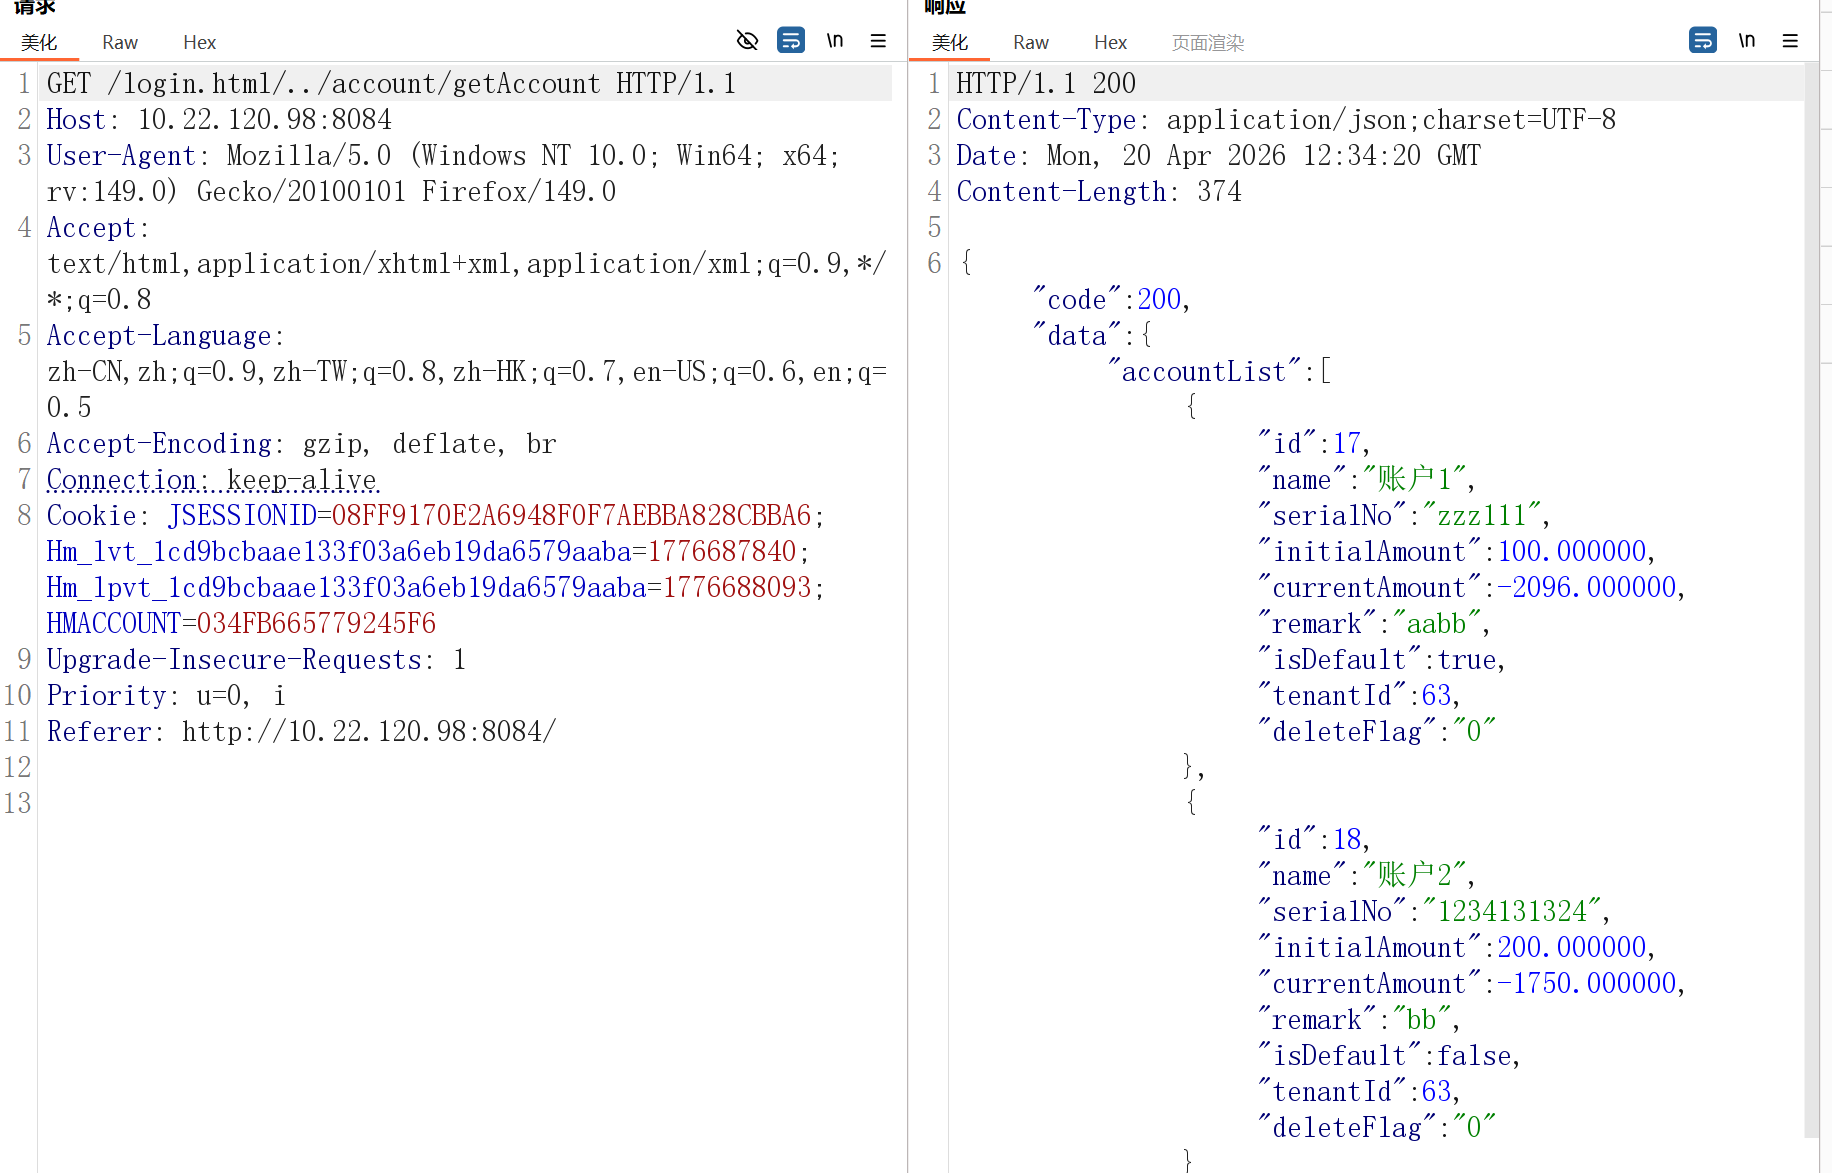Click the Host header value 10.22.120.98:8084
Viewport: 1832px width, 1173px height.
(265, 119)
